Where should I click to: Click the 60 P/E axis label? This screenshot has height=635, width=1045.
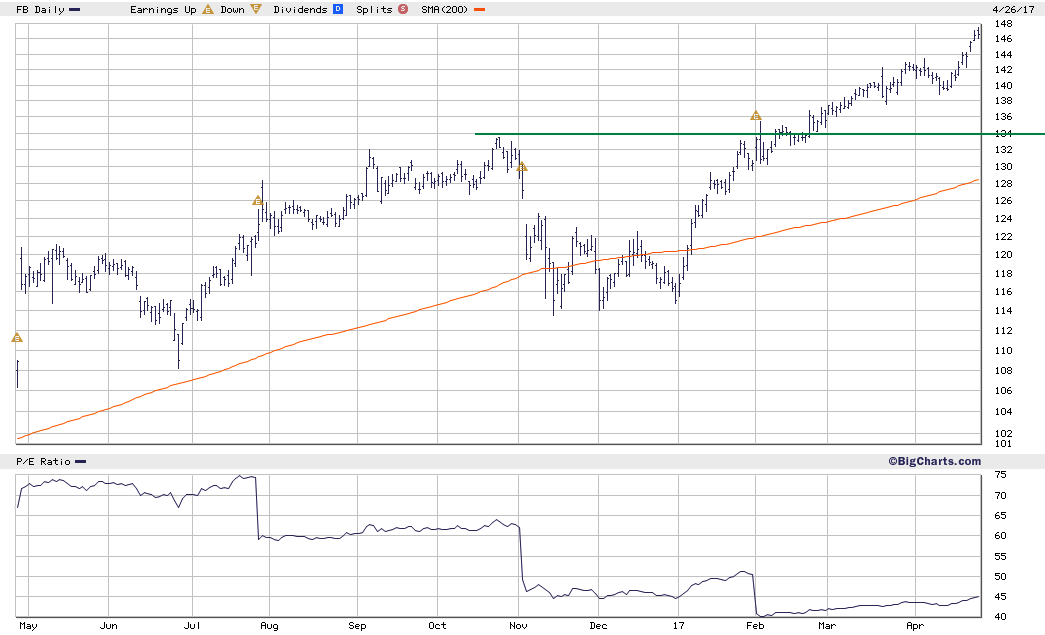pos(1000,536)
